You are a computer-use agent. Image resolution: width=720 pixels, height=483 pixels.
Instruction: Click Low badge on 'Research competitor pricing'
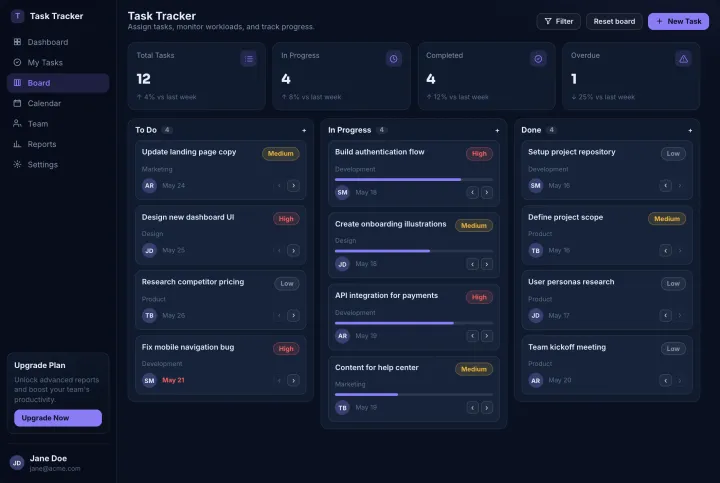(287, 284)
